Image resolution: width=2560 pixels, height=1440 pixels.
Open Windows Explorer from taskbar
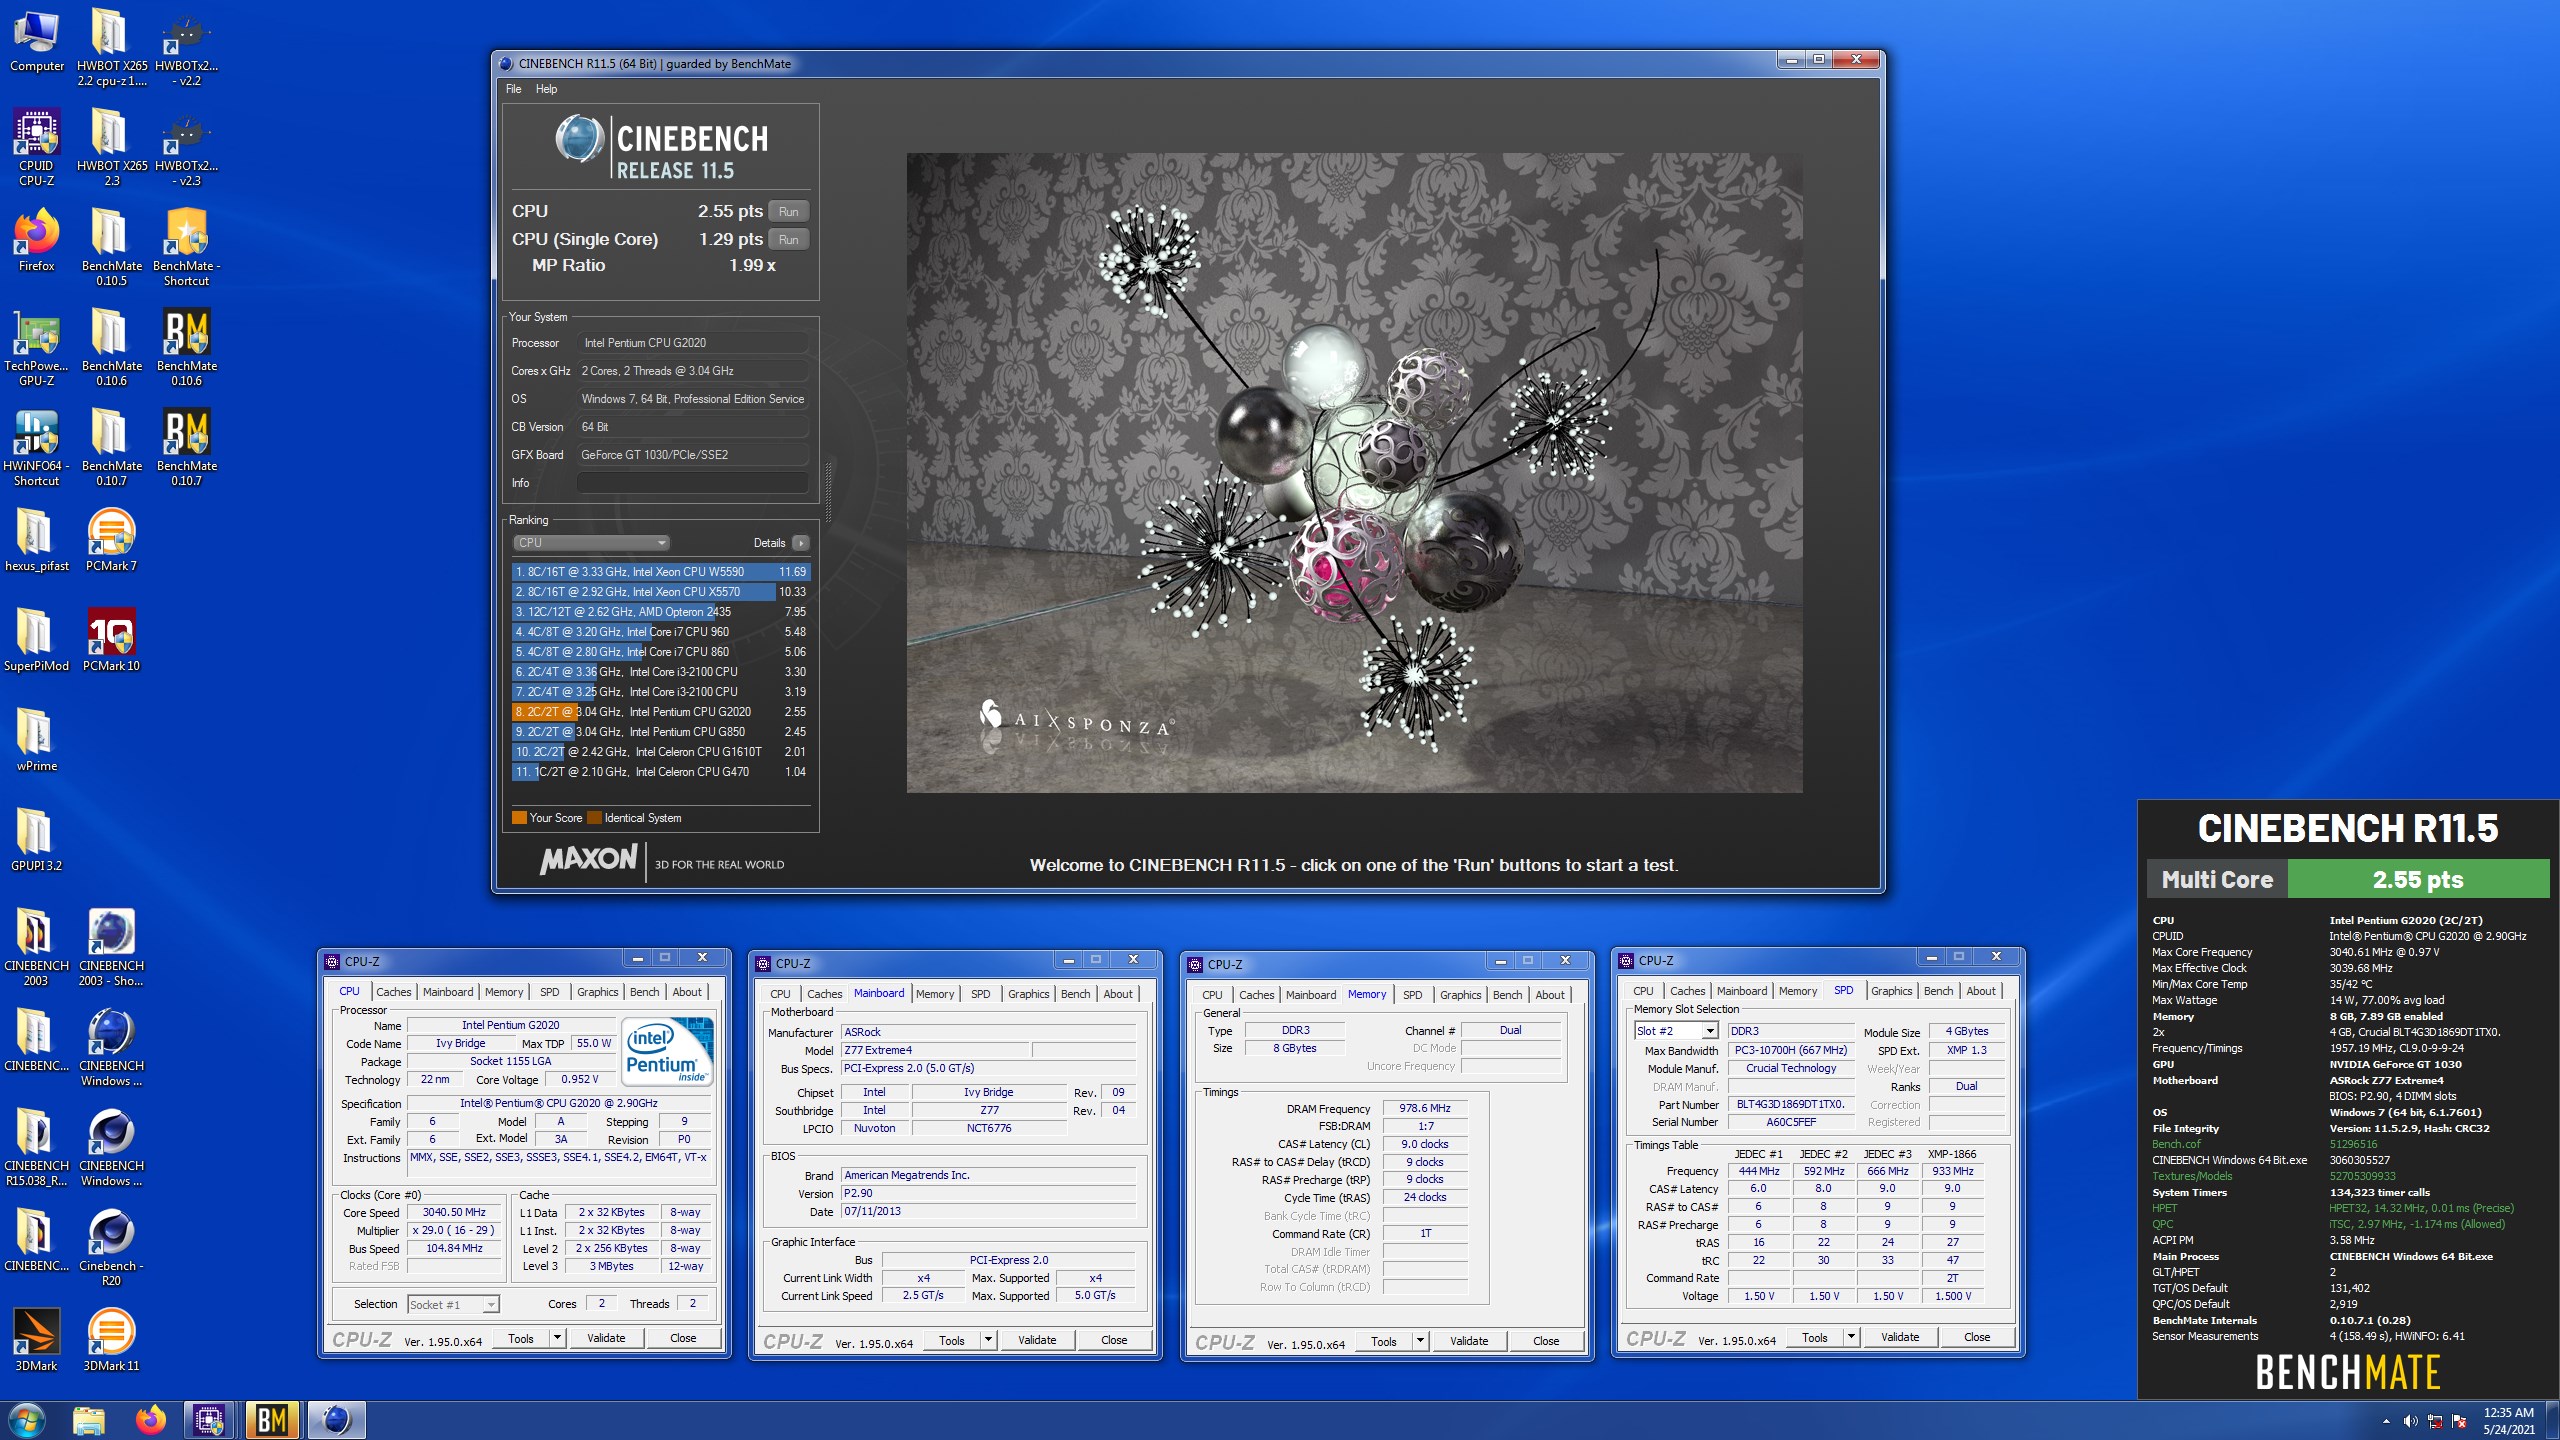[89, 1420]
